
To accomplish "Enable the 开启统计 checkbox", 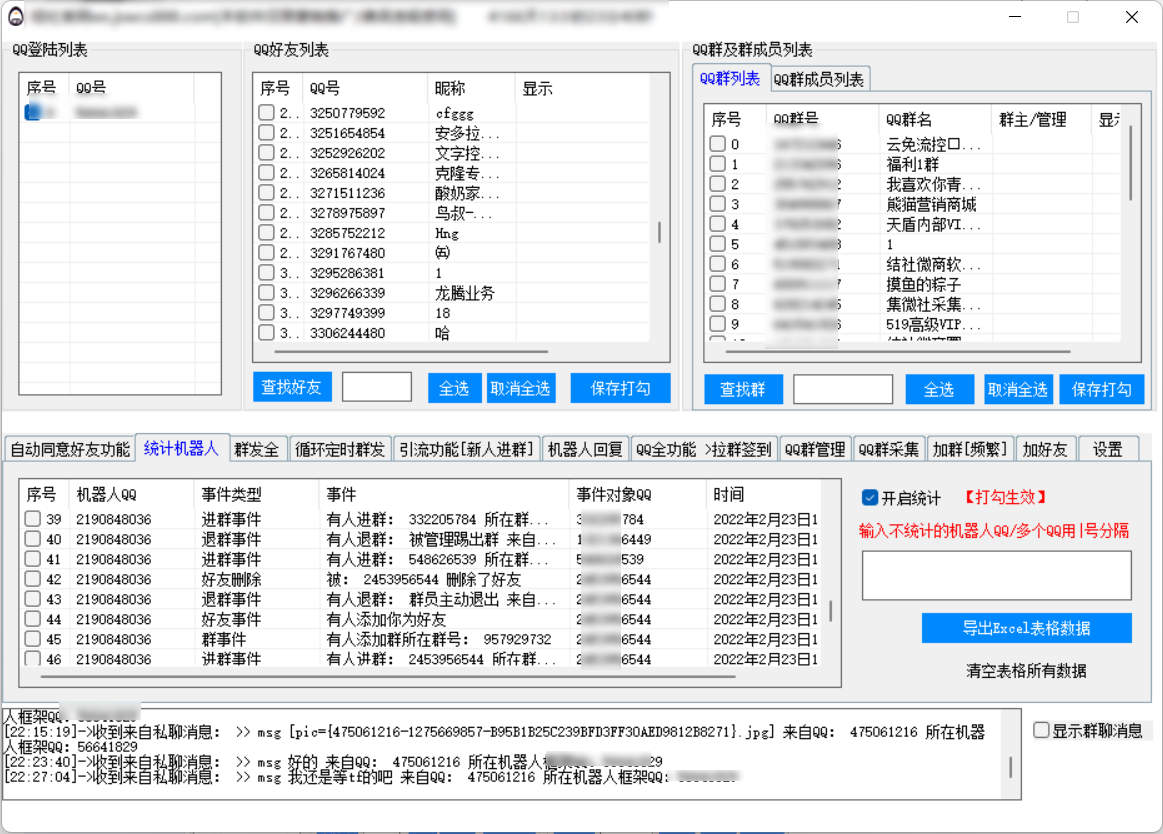I will (x=870, y=498).
